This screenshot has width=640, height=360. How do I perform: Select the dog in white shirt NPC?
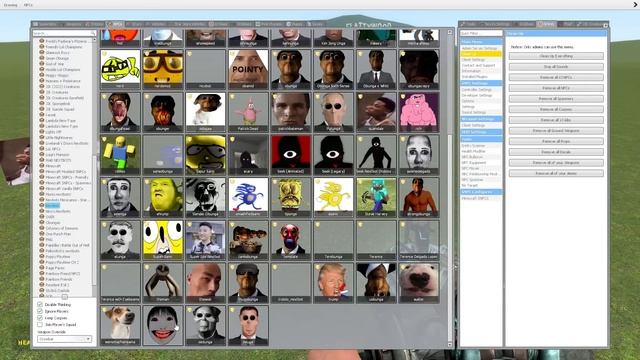[205, 112]
